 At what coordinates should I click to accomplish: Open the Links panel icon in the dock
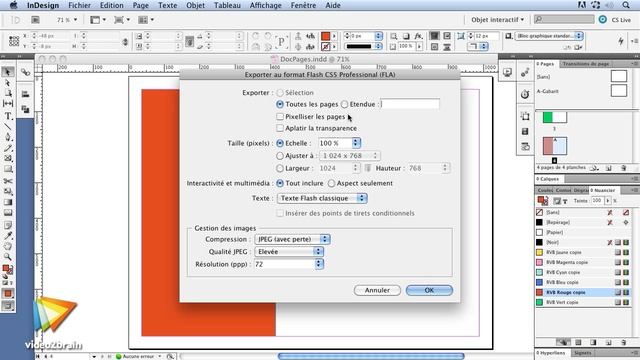tap(25, 73)
